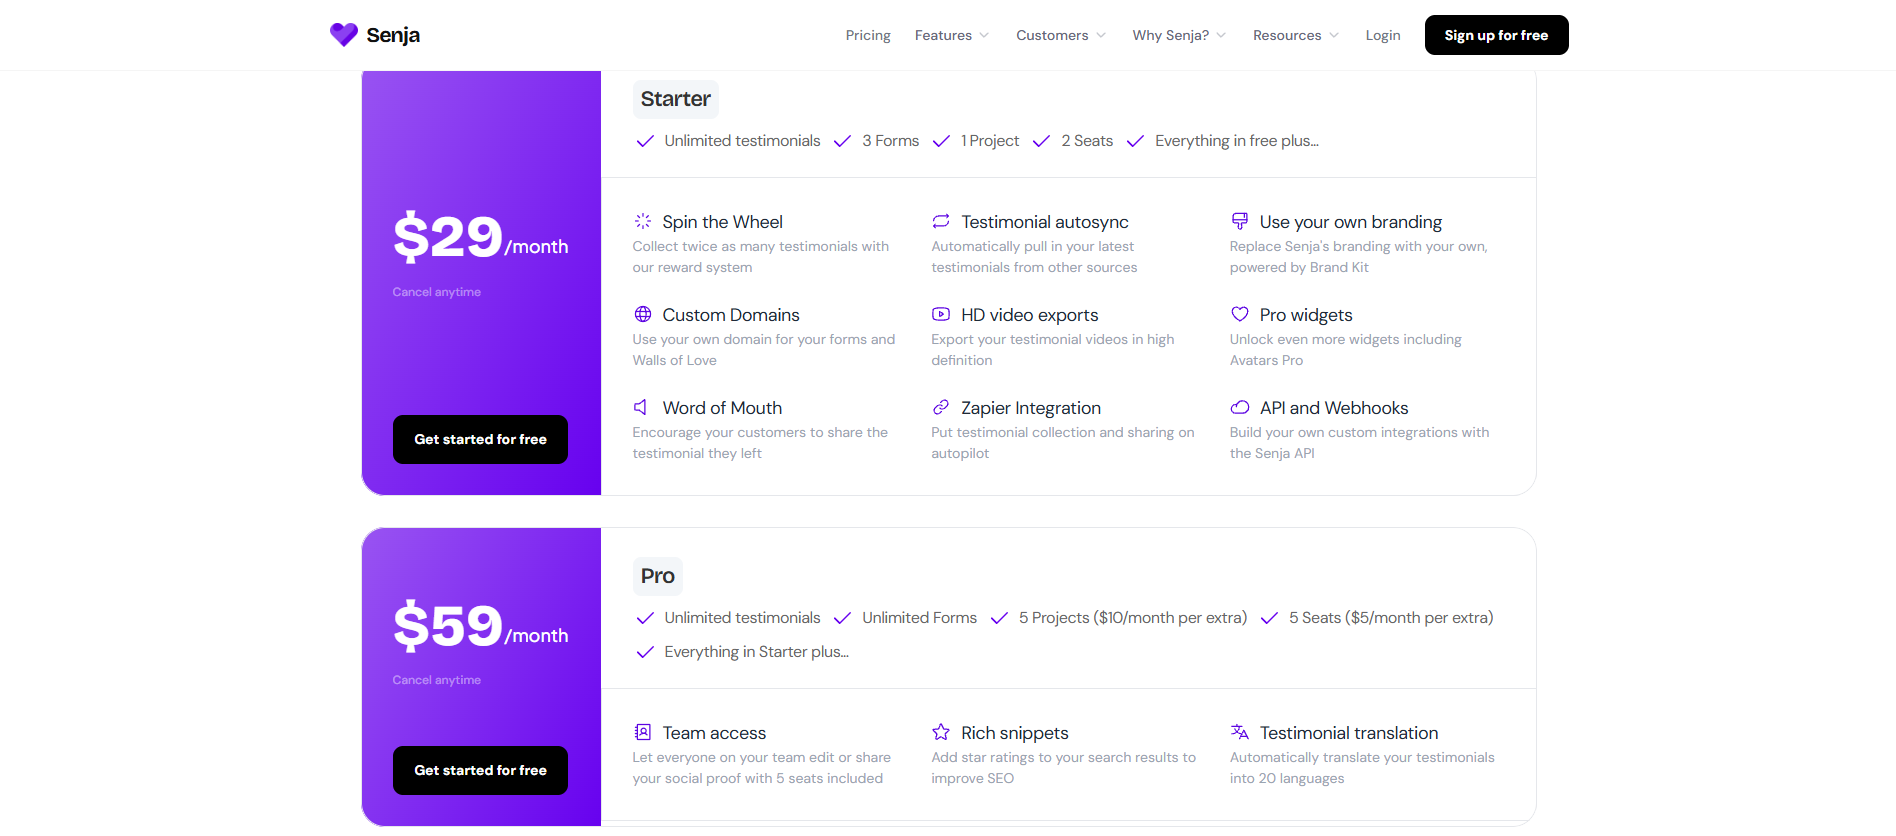Go to Login in the navbar
Viewport: 1896px width, 836px height.
click(1383, 35)
